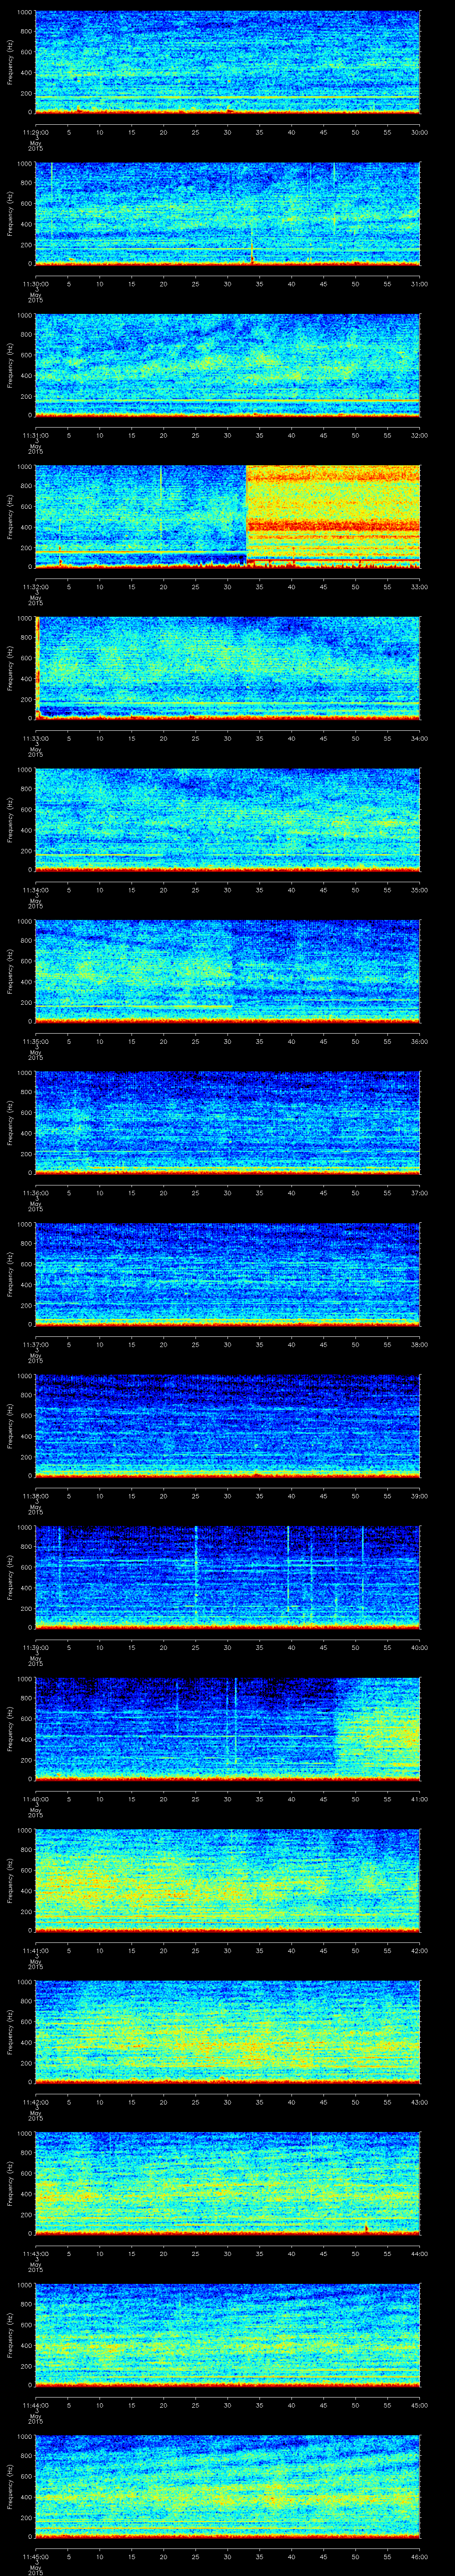Select the 11:35:00 spectrogram panel
This screenshot has height=2576, width=455.
coord(228,971)
